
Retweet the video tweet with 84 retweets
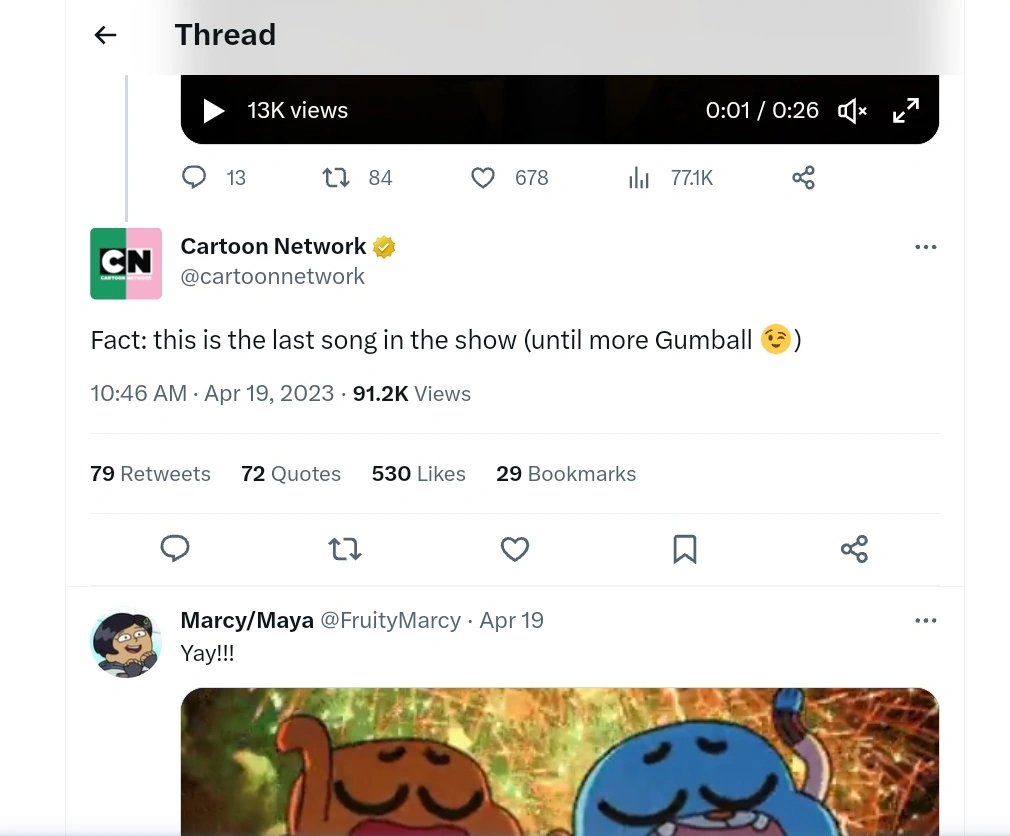coord(336,178)
